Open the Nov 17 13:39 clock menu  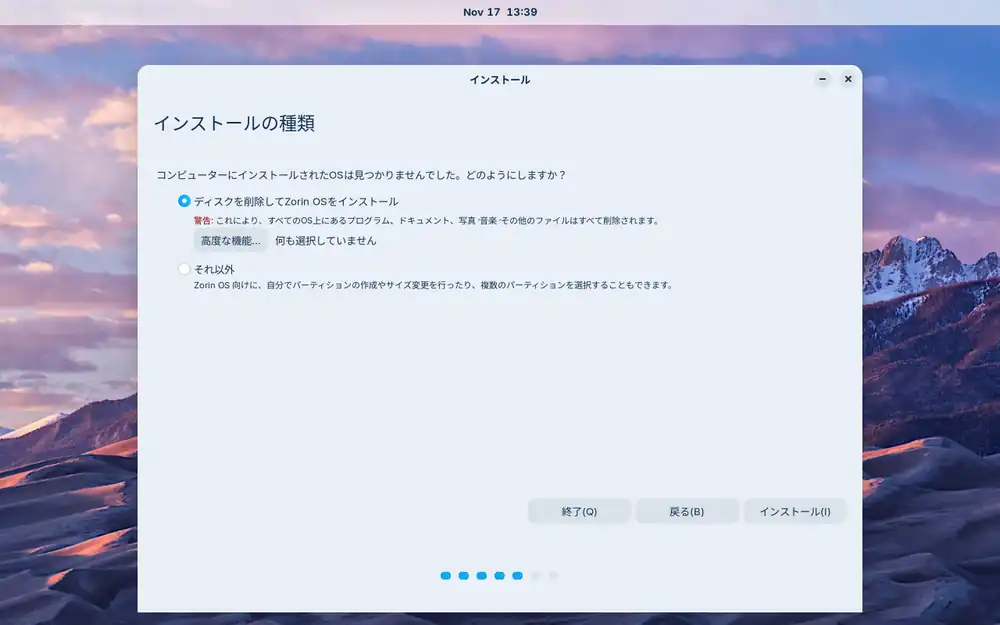(500, 12)
